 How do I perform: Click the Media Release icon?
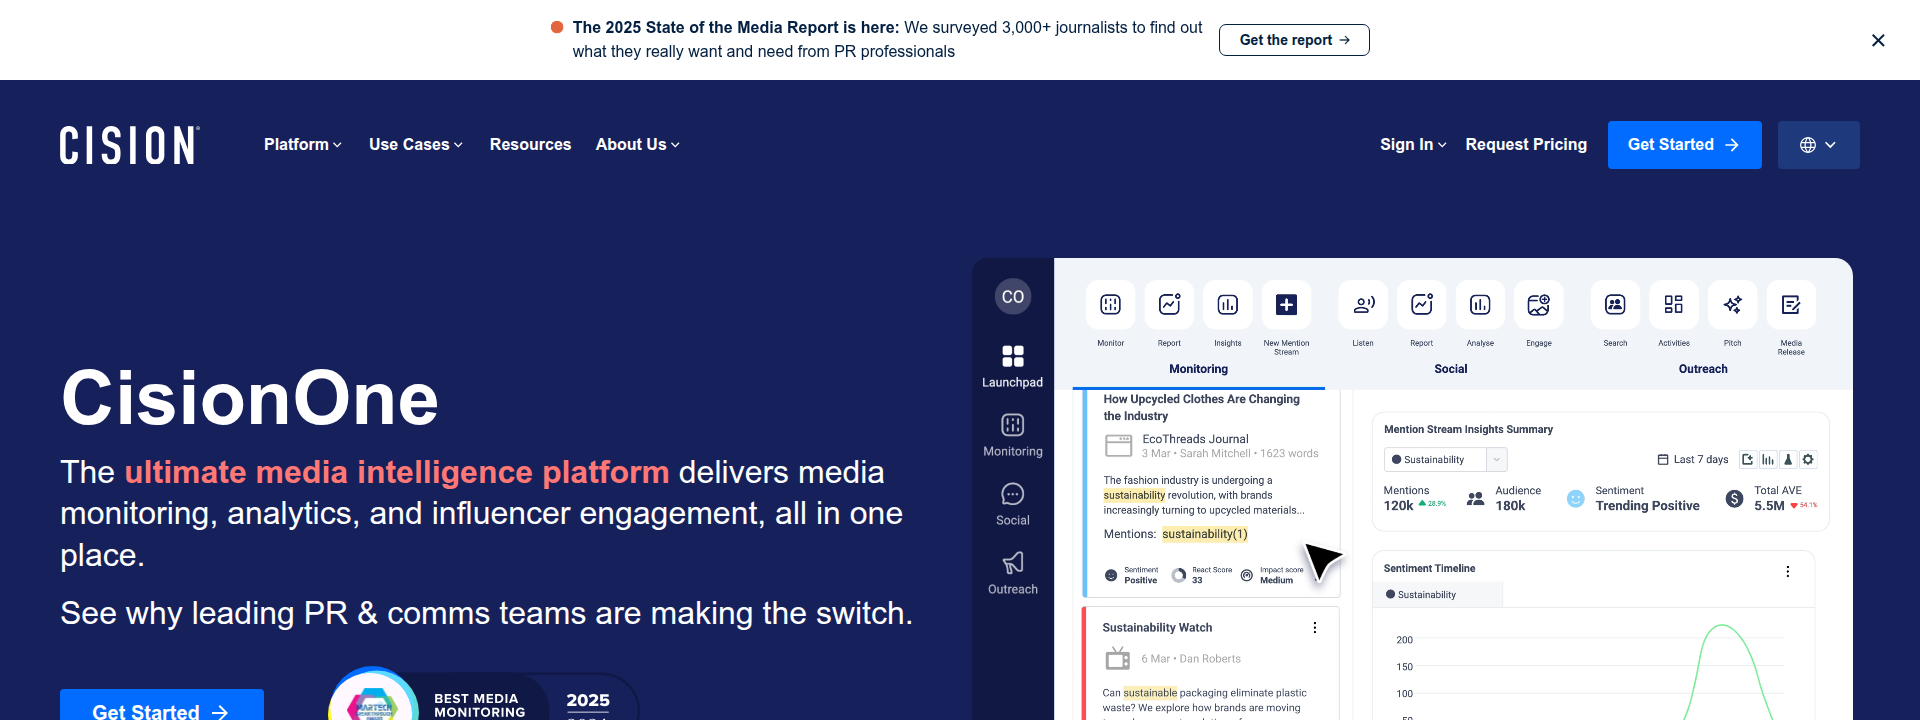tap(1791, 305)
